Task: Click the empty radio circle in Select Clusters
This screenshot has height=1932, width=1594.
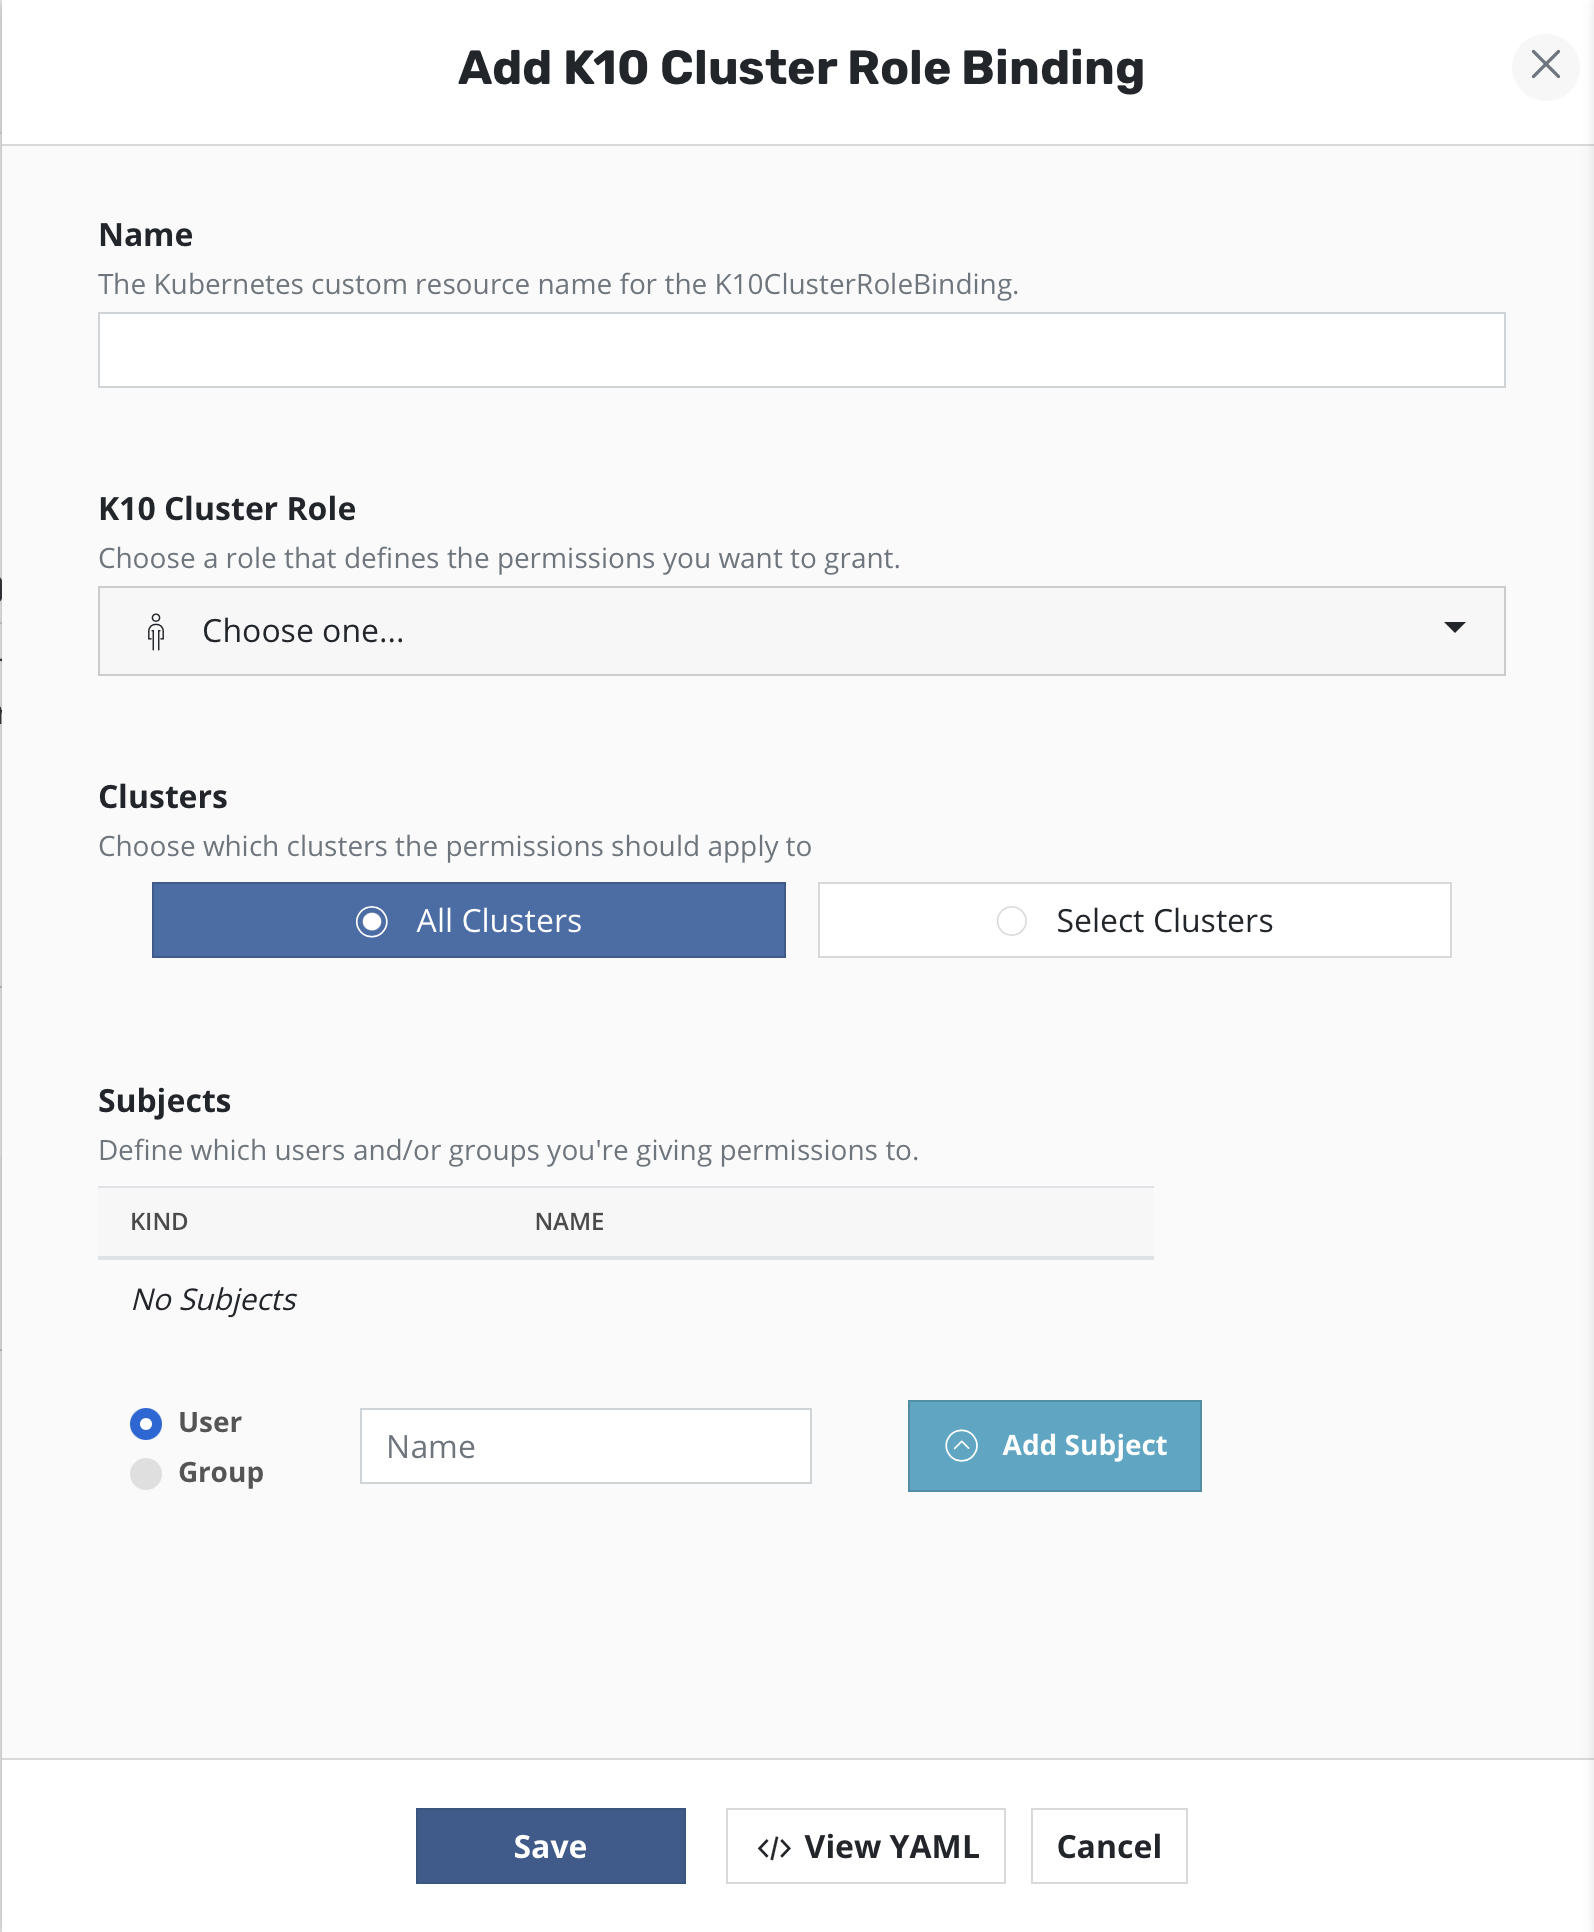Action: tap(1011, 921)
